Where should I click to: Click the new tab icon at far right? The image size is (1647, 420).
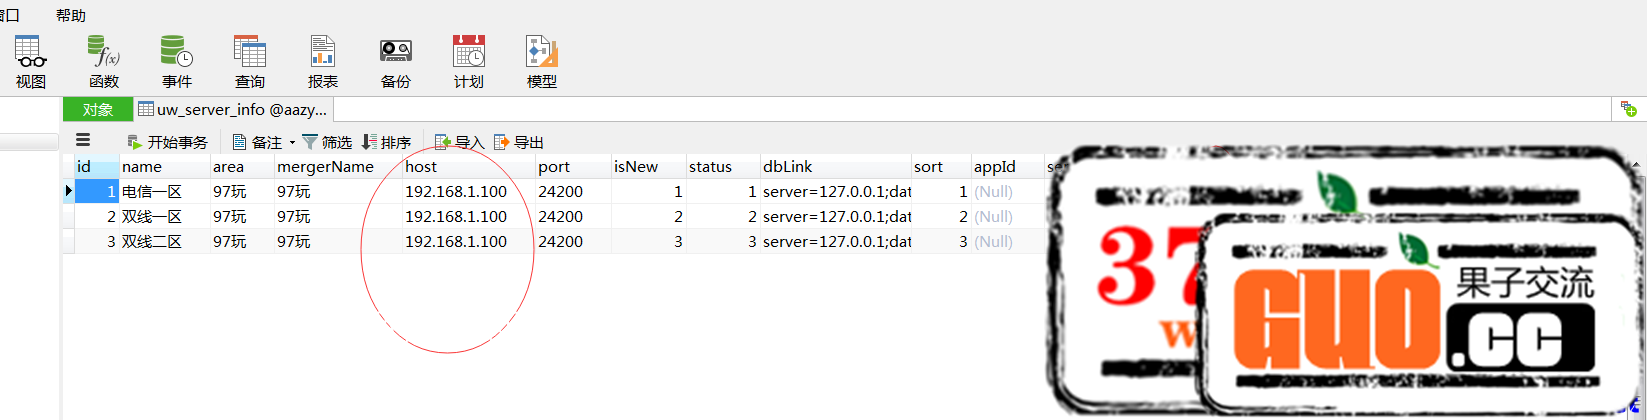(1628, 109)
